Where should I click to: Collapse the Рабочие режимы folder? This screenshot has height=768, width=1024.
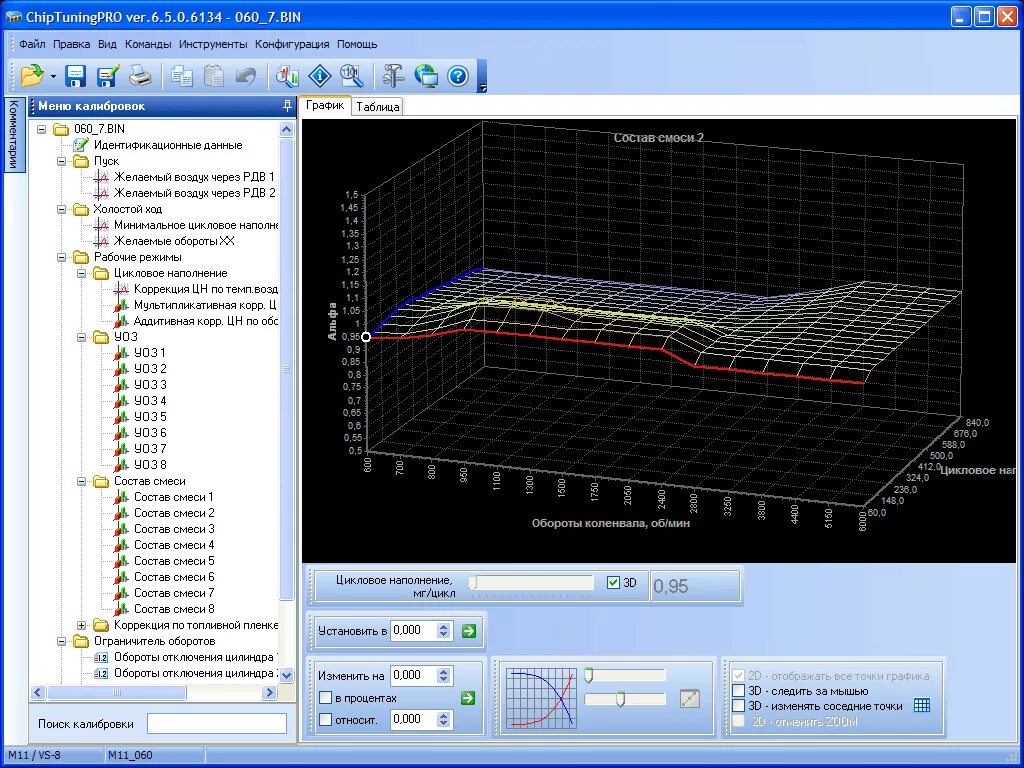(x=61, y=257)
